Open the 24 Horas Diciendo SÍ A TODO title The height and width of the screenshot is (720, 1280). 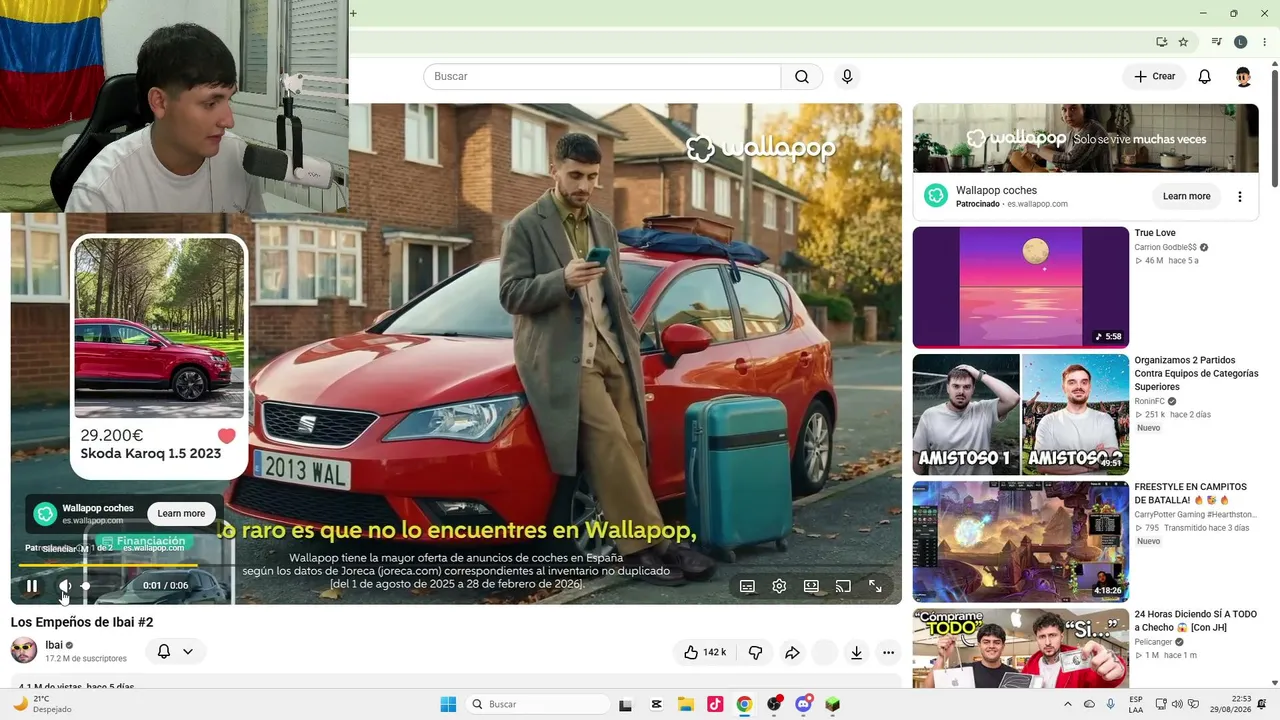(x=1196, y=621)
